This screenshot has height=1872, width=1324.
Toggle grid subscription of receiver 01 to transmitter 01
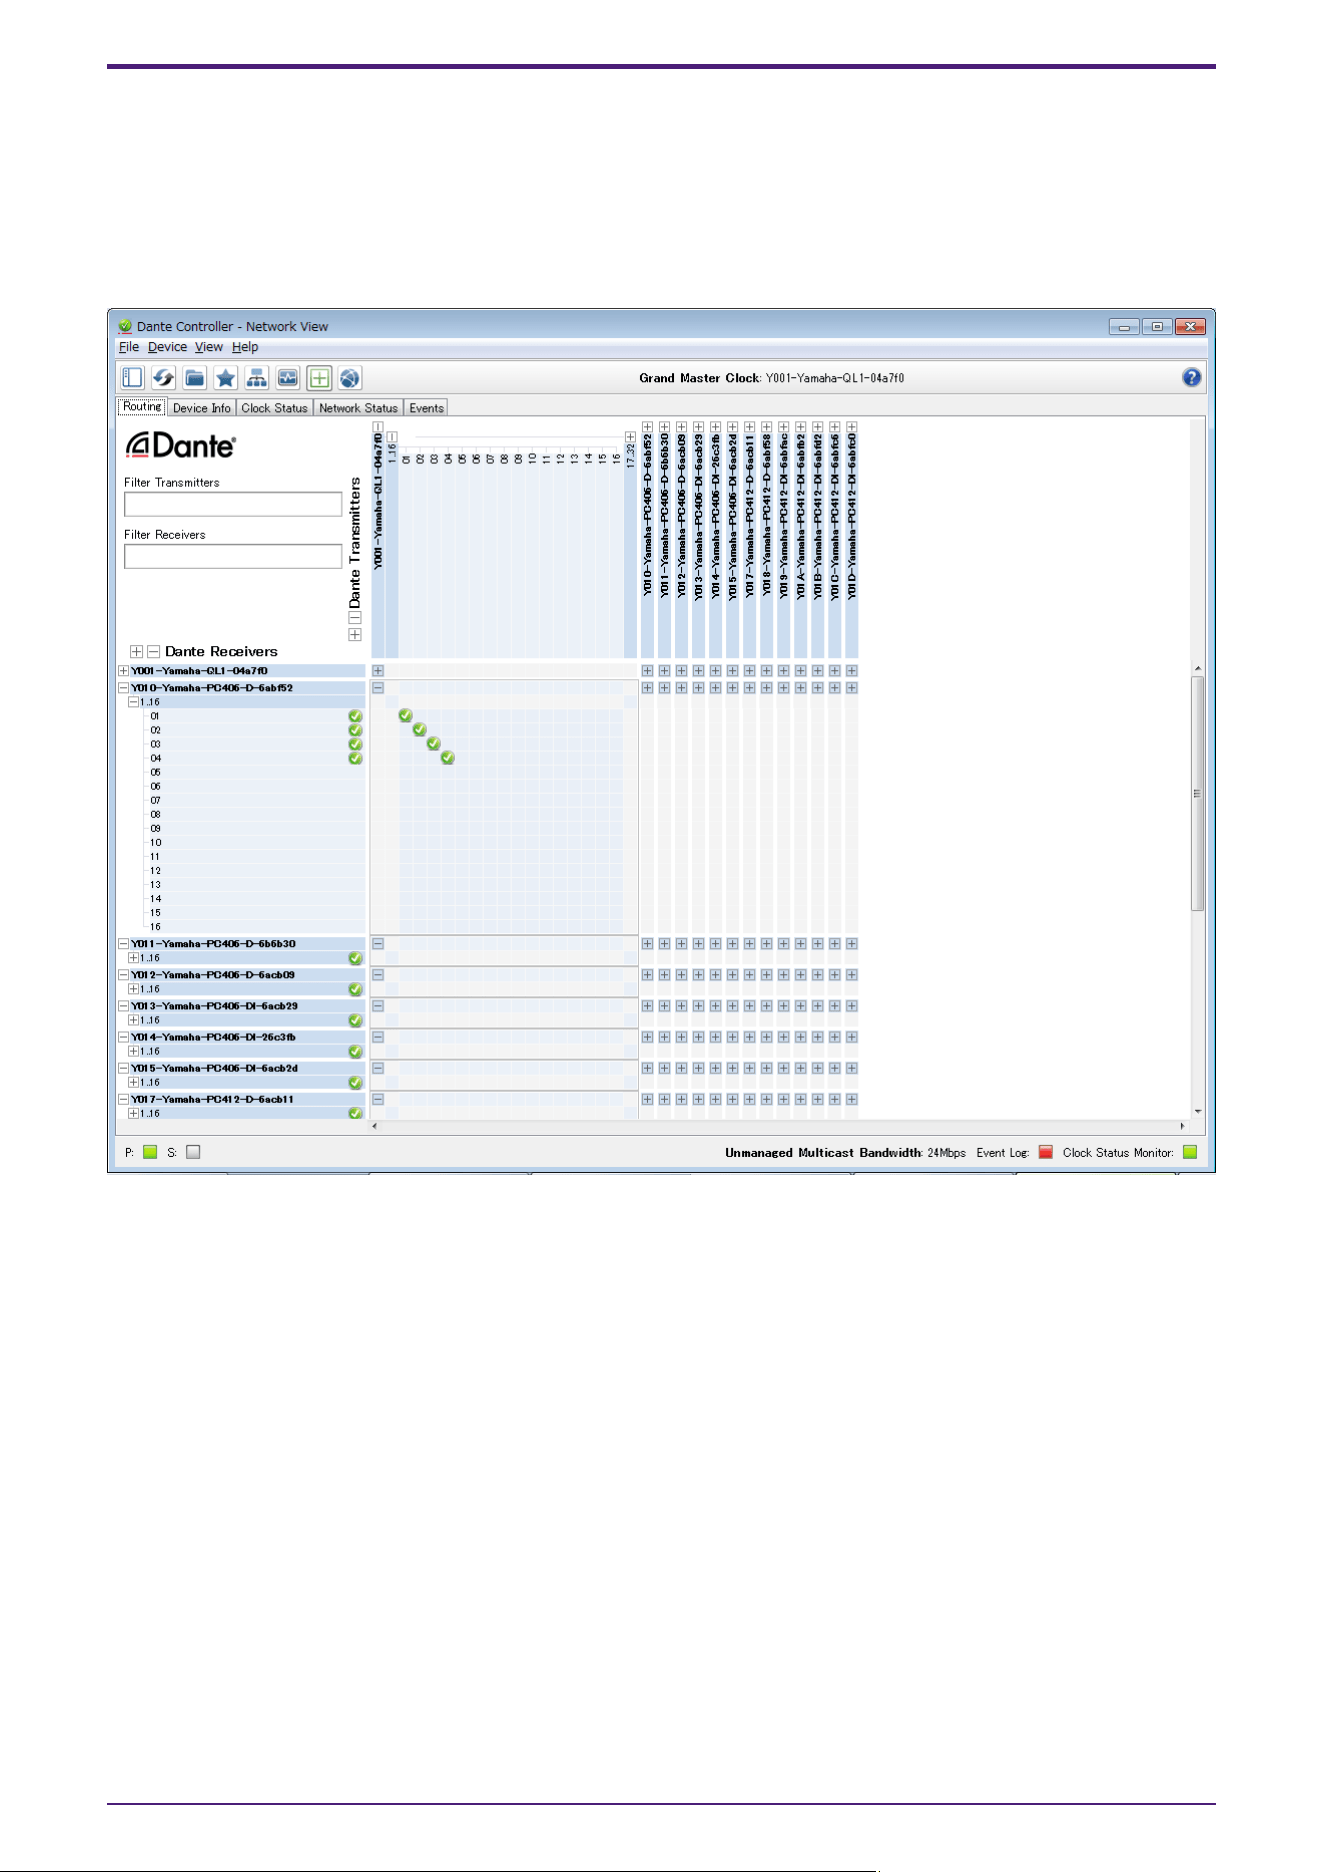[x=405, y=715]
